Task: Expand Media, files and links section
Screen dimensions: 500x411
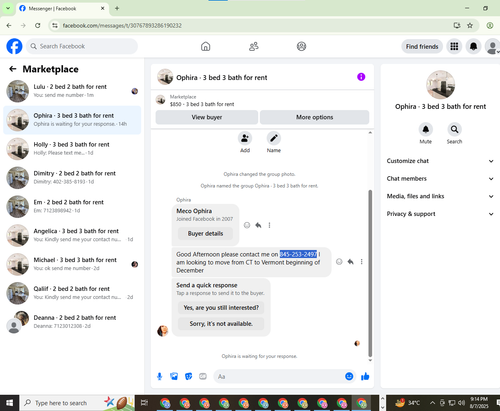Action: pyautogui.click(x=440, y=196)
